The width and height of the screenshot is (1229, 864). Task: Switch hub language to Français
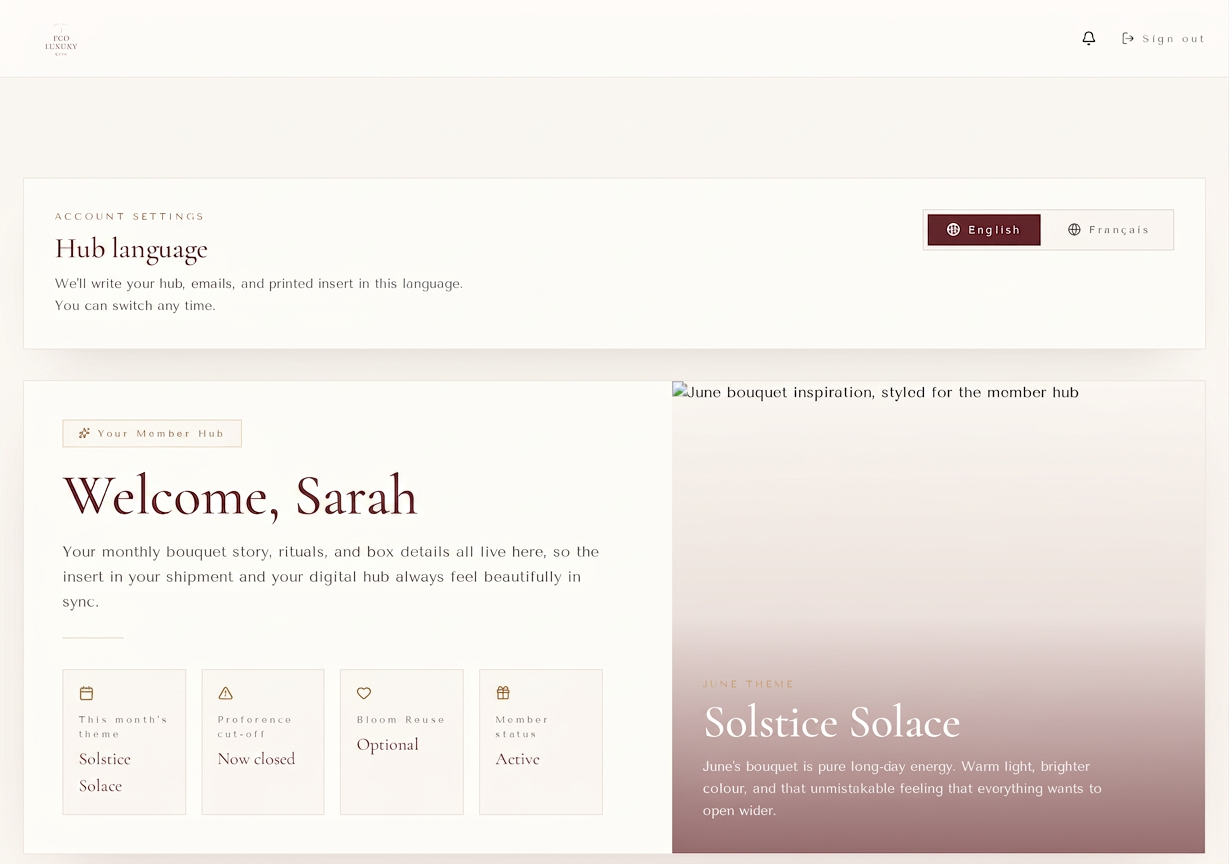click(x=1108, y=230)
